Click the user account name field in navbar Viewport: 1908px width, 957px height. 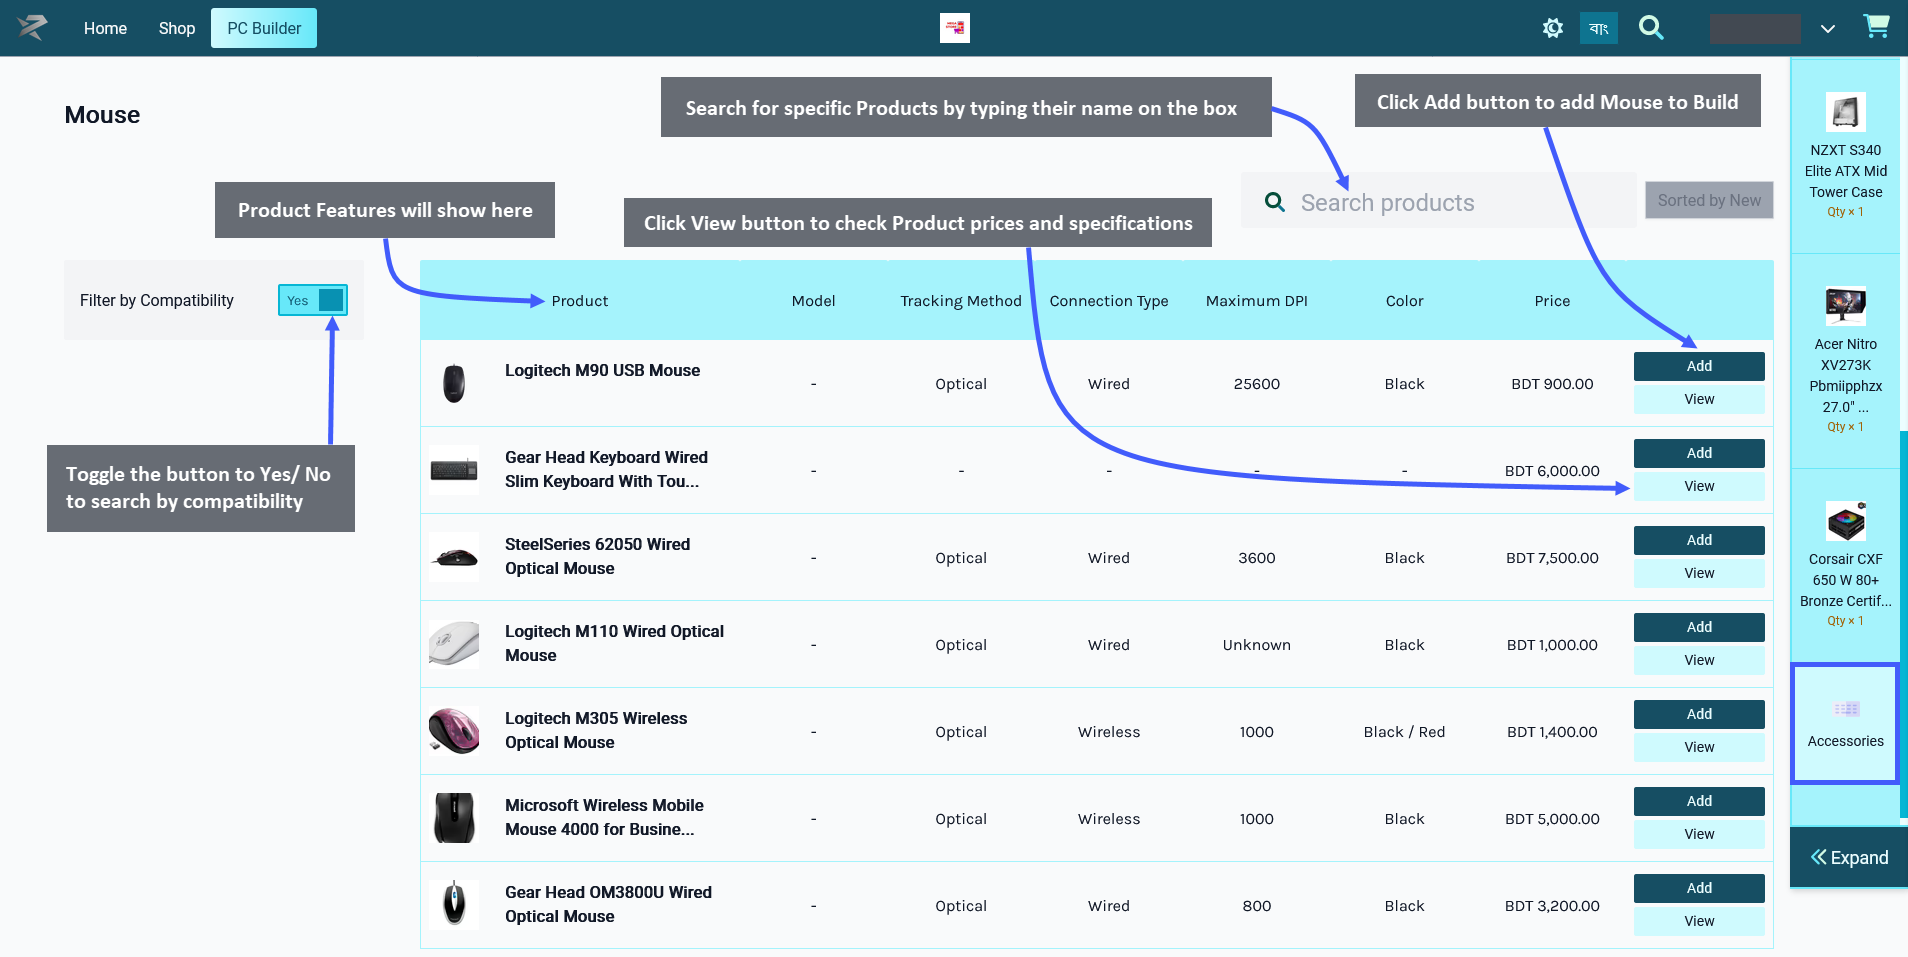click(1755, 28)
